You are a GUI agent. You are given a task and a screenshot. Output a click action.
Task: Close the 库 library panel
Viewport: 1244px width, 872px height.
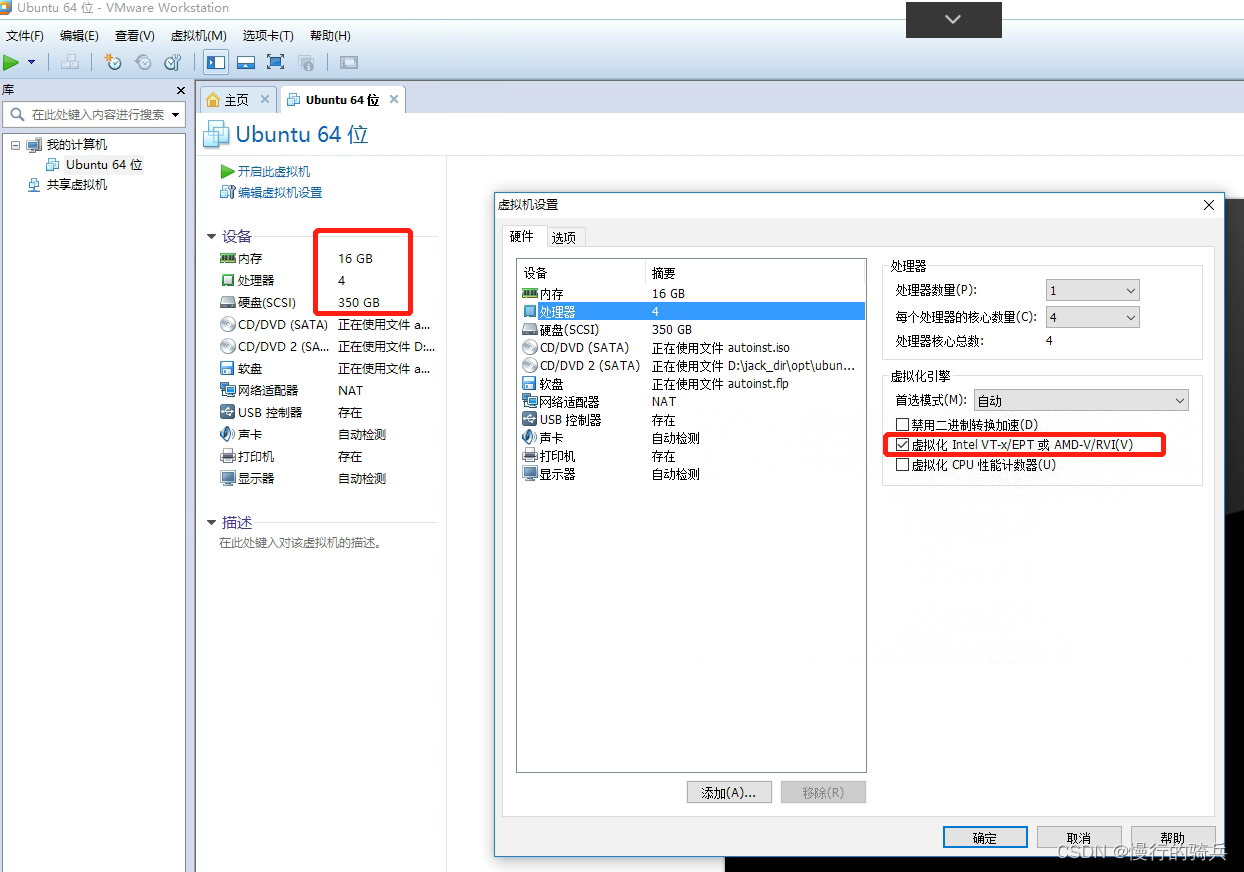[x=181, y=91]
